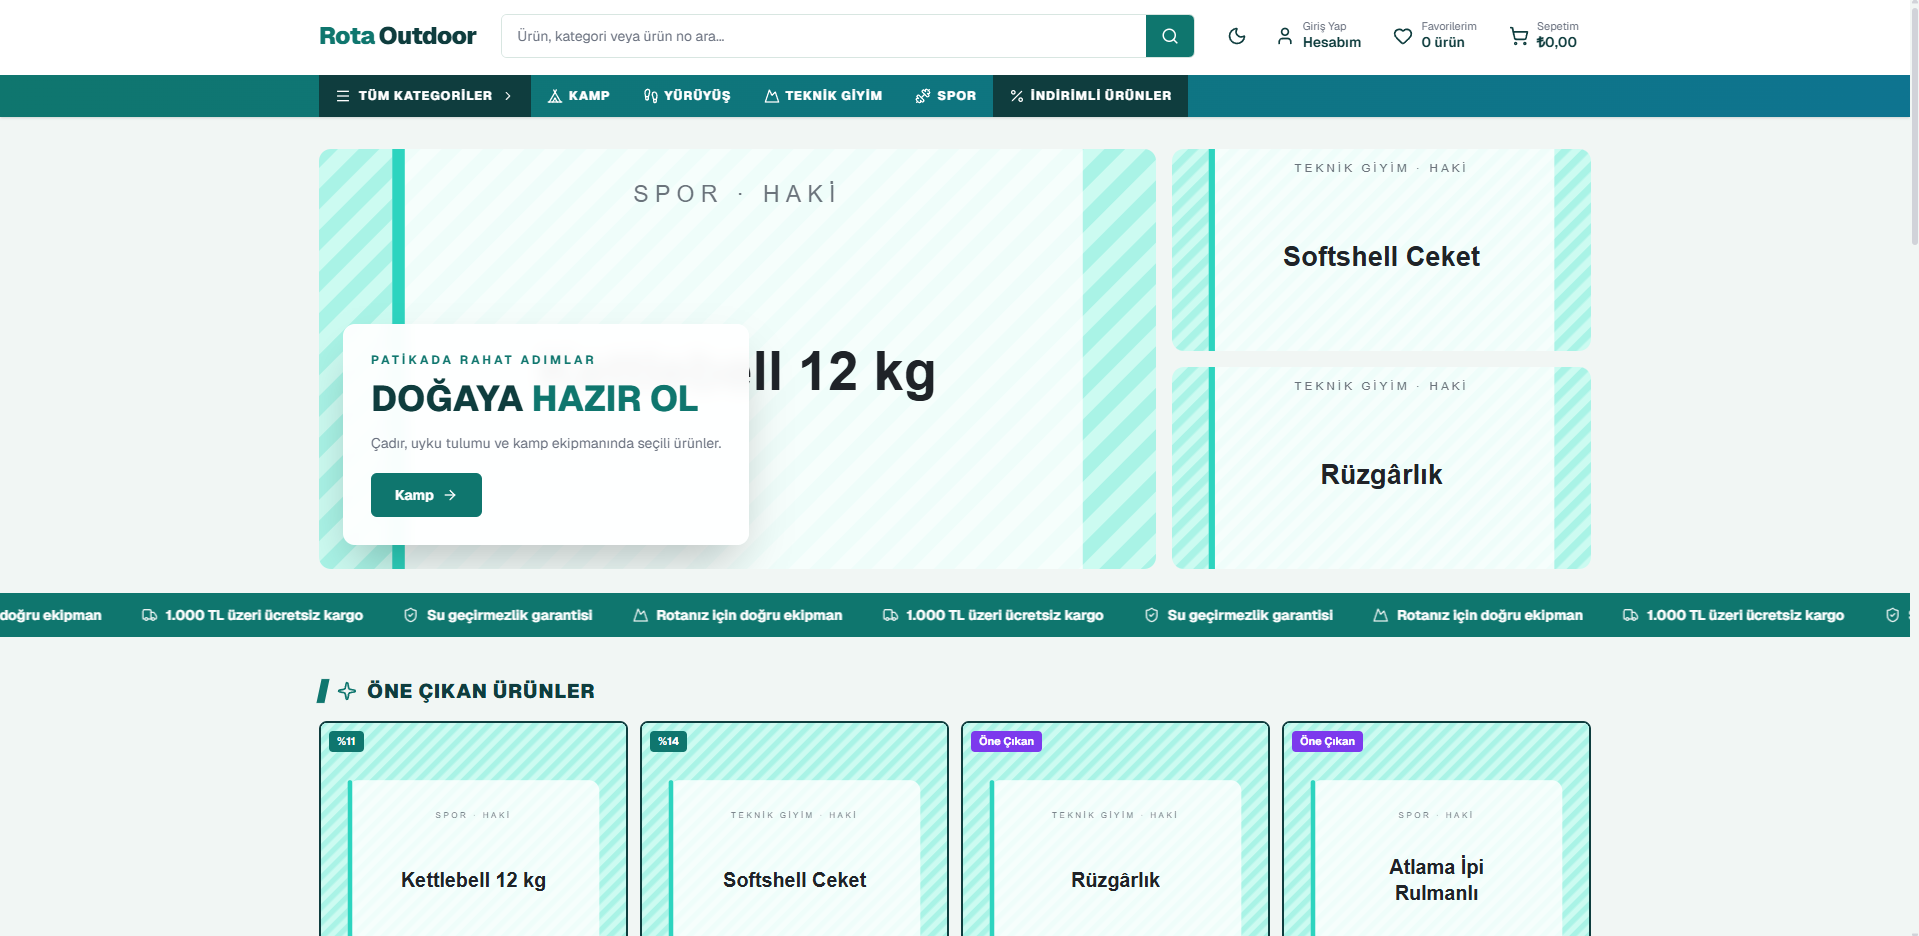Click the sparkle icon beside Öne Çıkan Ürünler
Screen dimensions: 1919x936
tap(347, 691)
